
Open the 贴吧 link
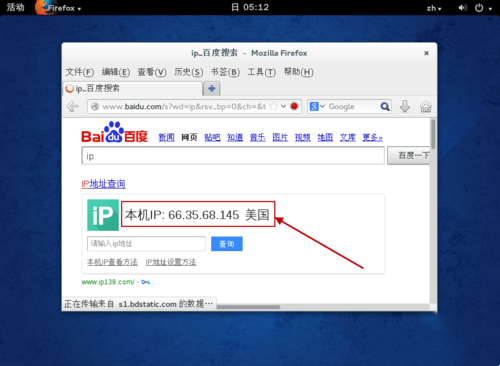pyautogui.click(x=212, y=137)
